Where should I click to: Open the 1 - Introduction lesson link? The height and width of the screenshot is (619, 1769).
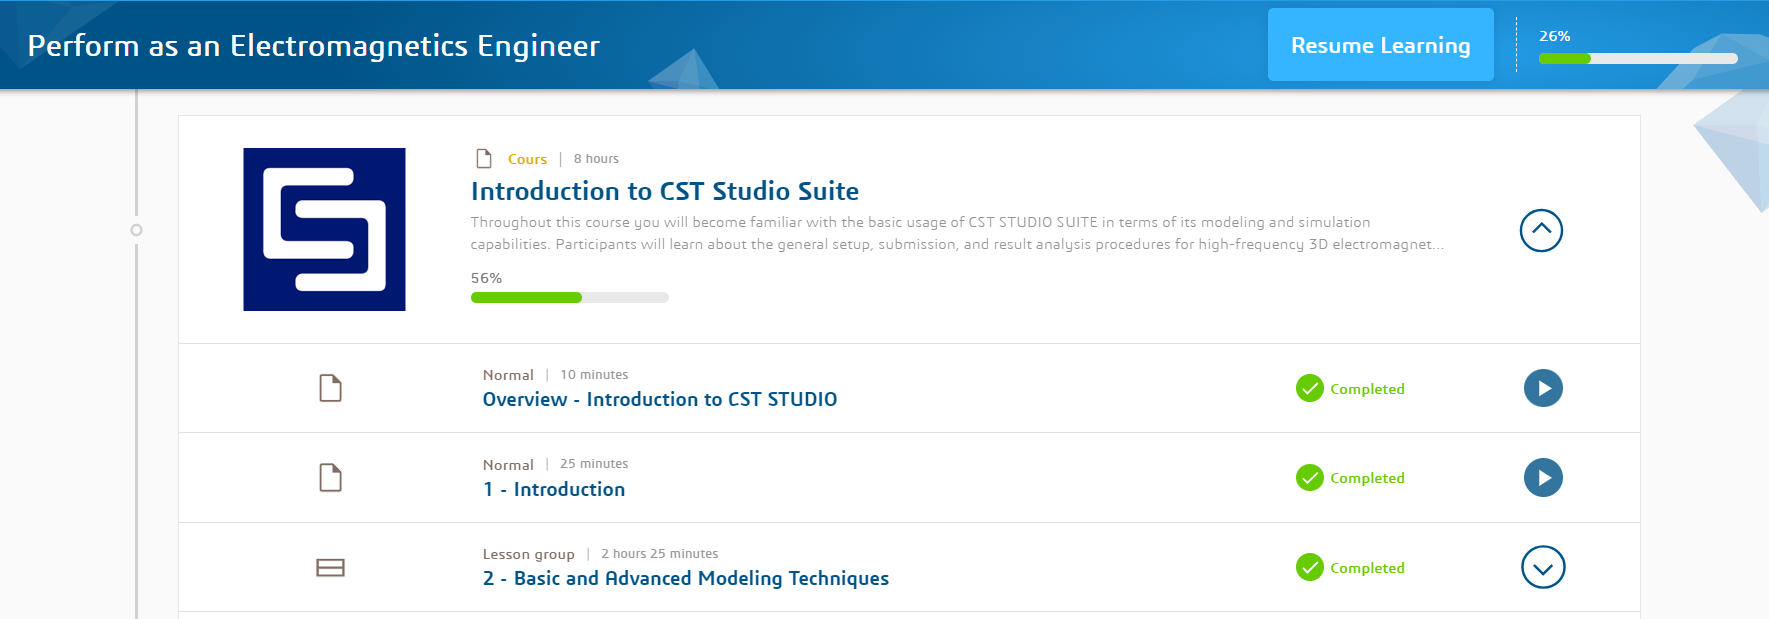tap(554, 489)
